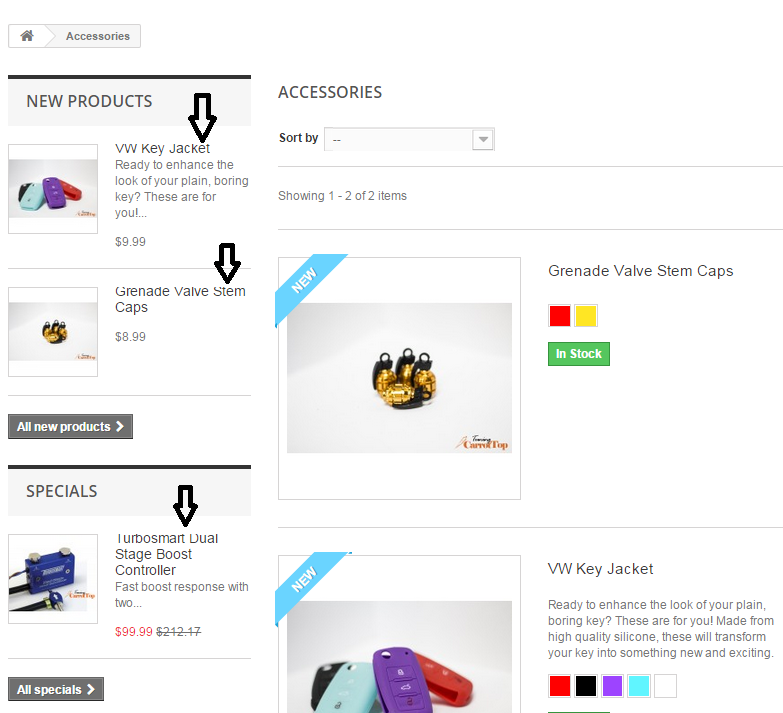Click the SPECIALS section heading
The image size is (783, 713).
[62, 491]
